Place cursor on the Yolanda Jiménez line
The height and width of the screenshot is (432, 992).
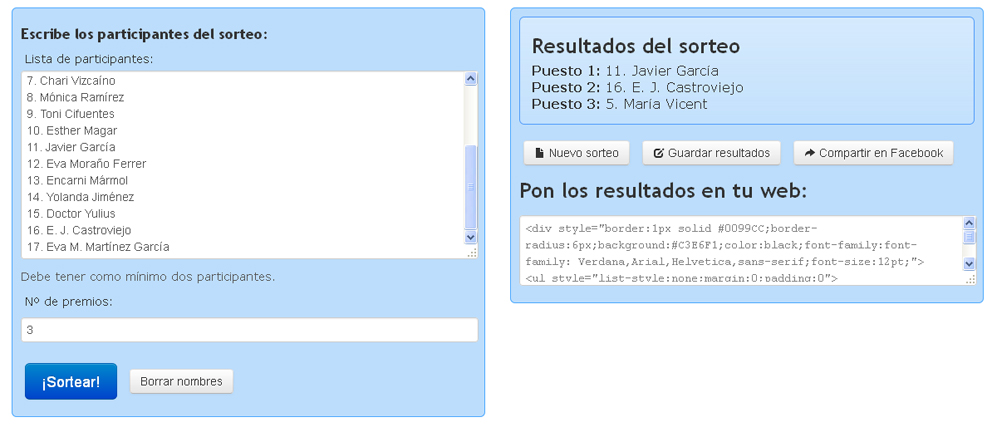click(81, 197)
